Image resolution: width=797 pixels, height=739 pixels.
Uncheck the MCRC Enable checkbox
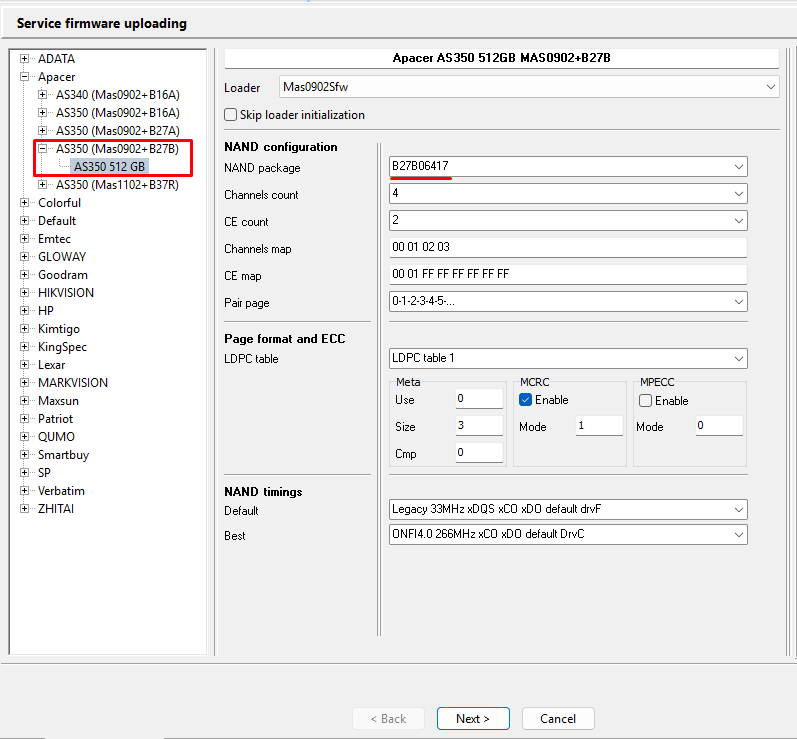point(526,400)
